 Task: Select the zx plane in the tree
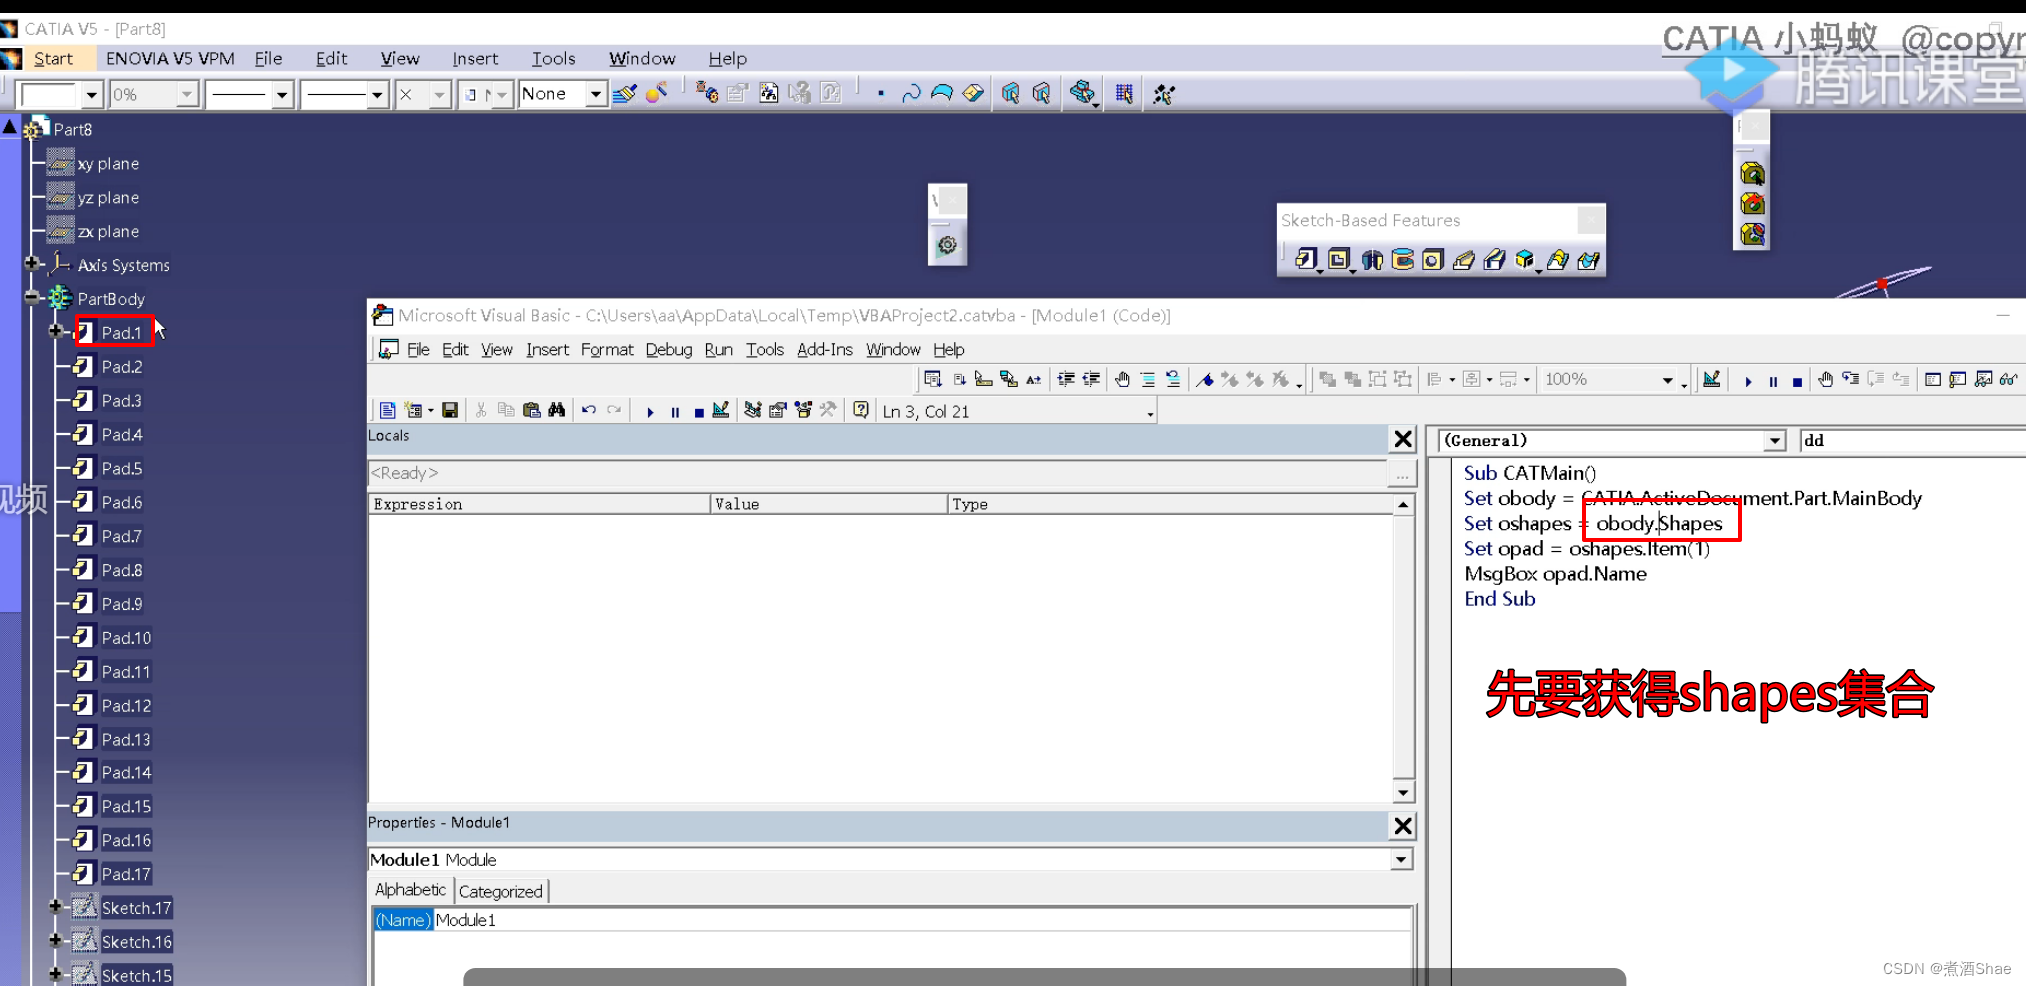pos(108,231)
